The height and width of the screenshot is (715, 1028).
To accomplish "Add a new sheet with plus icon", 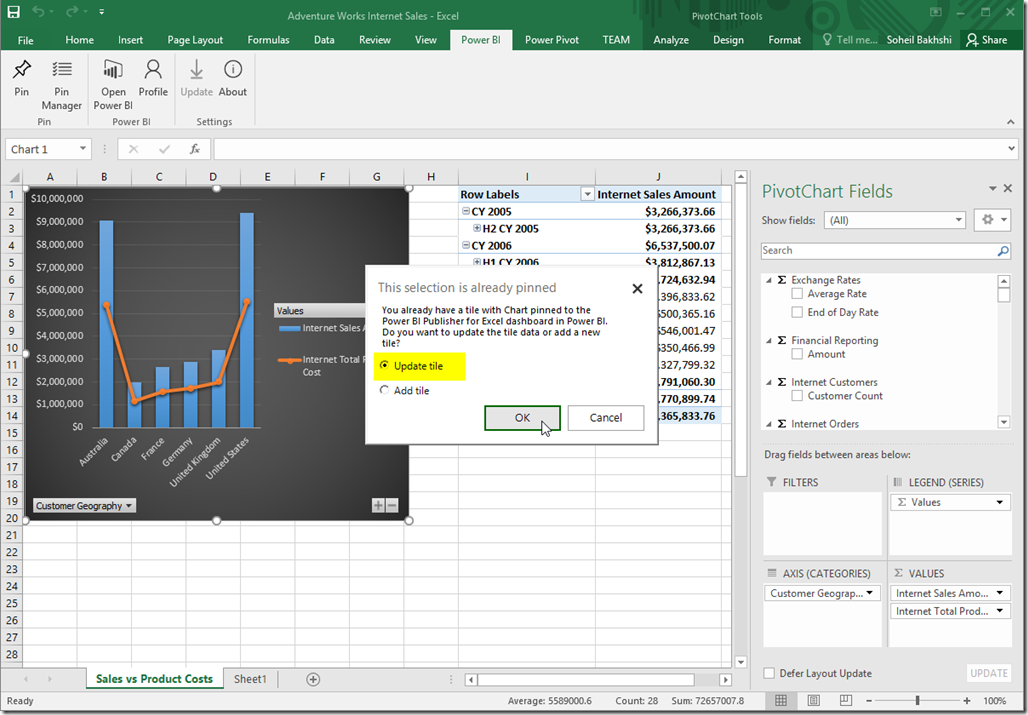I will click(313, 680).
